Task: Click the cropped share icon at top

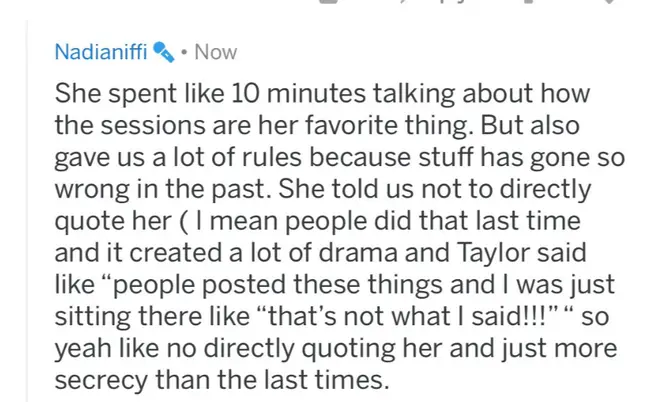Action: click(x=529, y=2)
